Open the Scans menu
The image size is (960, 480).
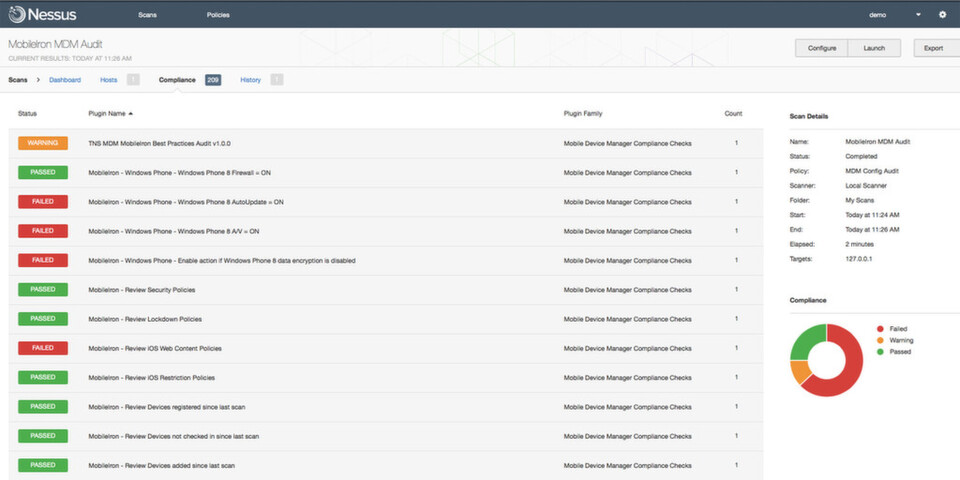148,15
